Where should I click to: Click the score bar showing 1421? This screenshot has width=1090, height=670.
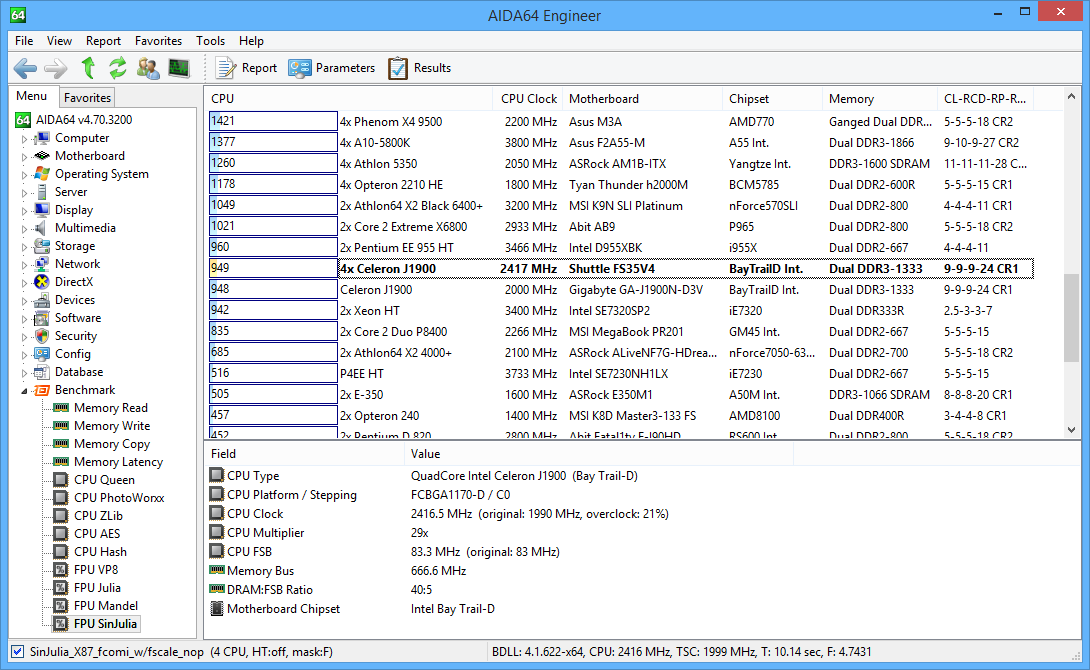click(x=273, y=121)
